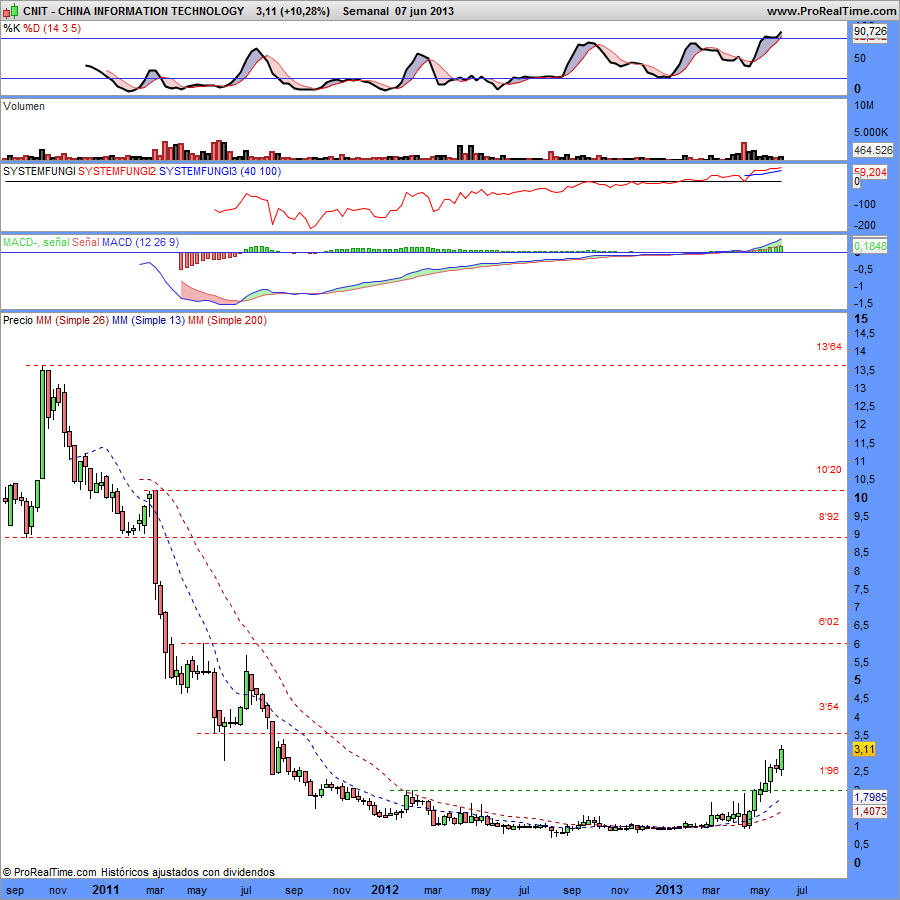Click the 5.000K volume axis label
900x900 pixels.
[x=871, y=132]
